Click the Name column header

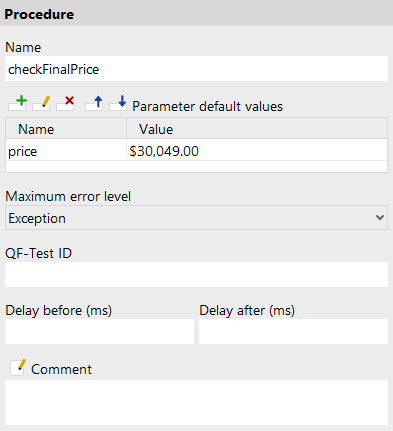[66, 129]
